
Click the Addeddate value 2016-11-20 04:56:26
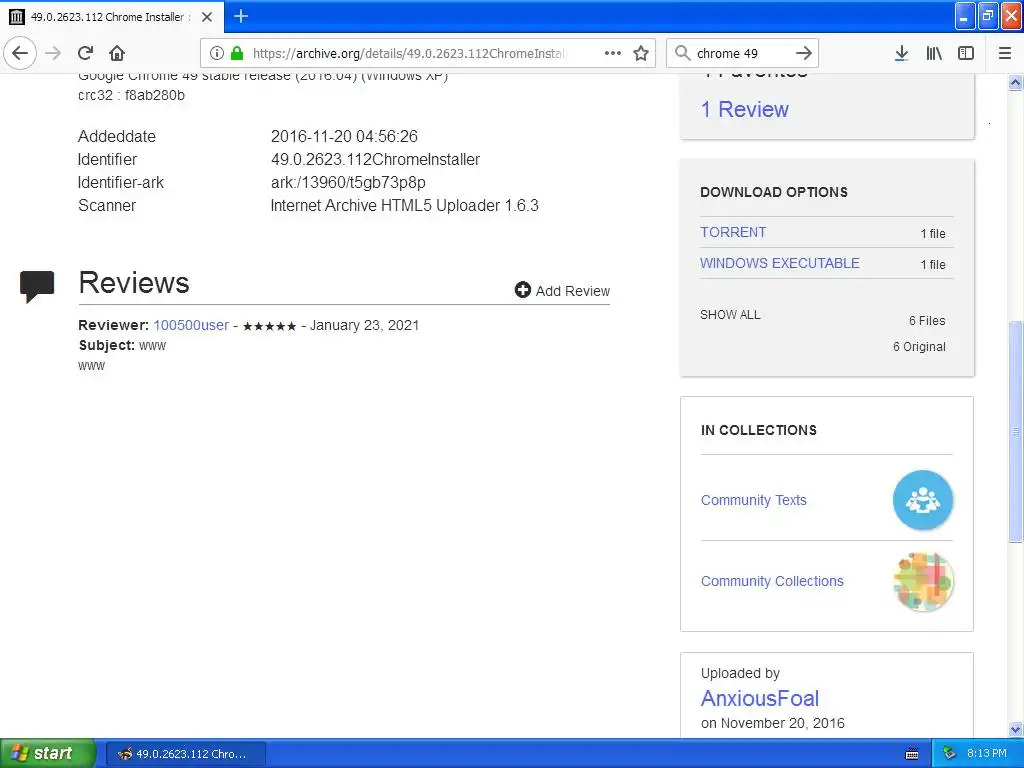click(344, 136)
